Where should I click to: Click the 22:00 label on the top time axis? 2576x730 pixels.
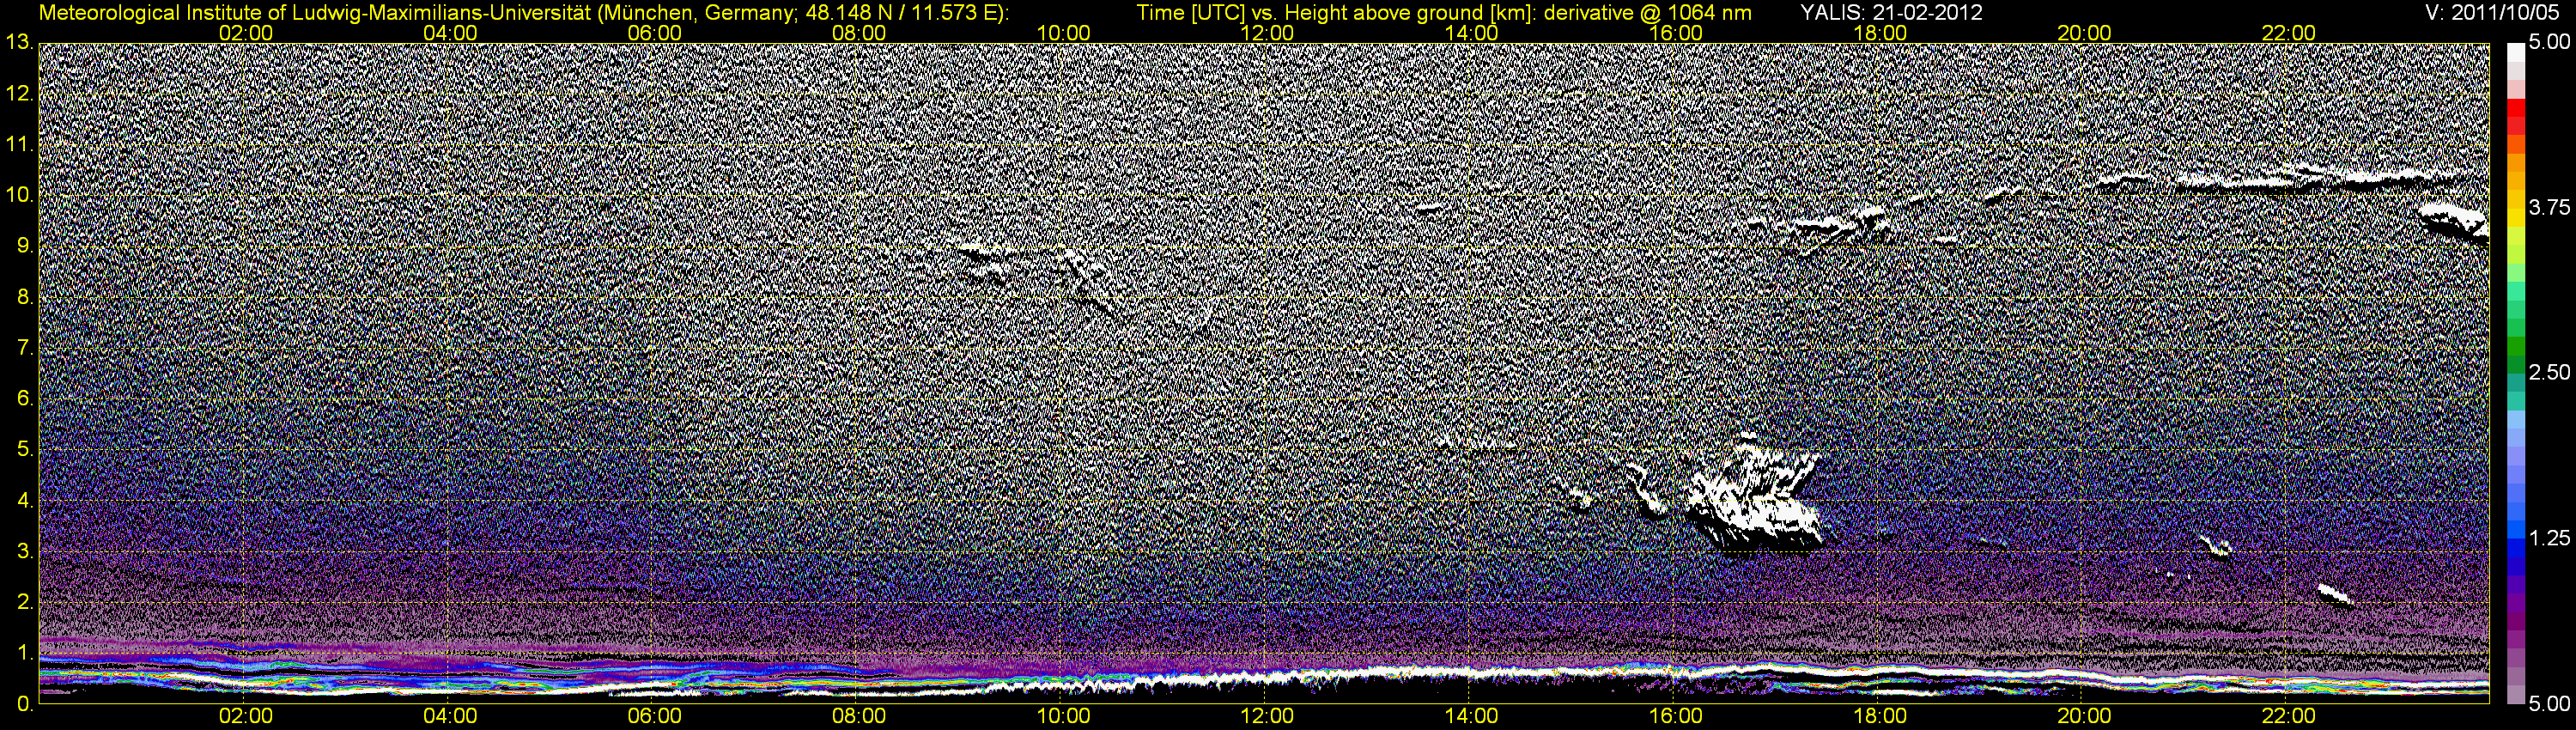(2289, 33)
